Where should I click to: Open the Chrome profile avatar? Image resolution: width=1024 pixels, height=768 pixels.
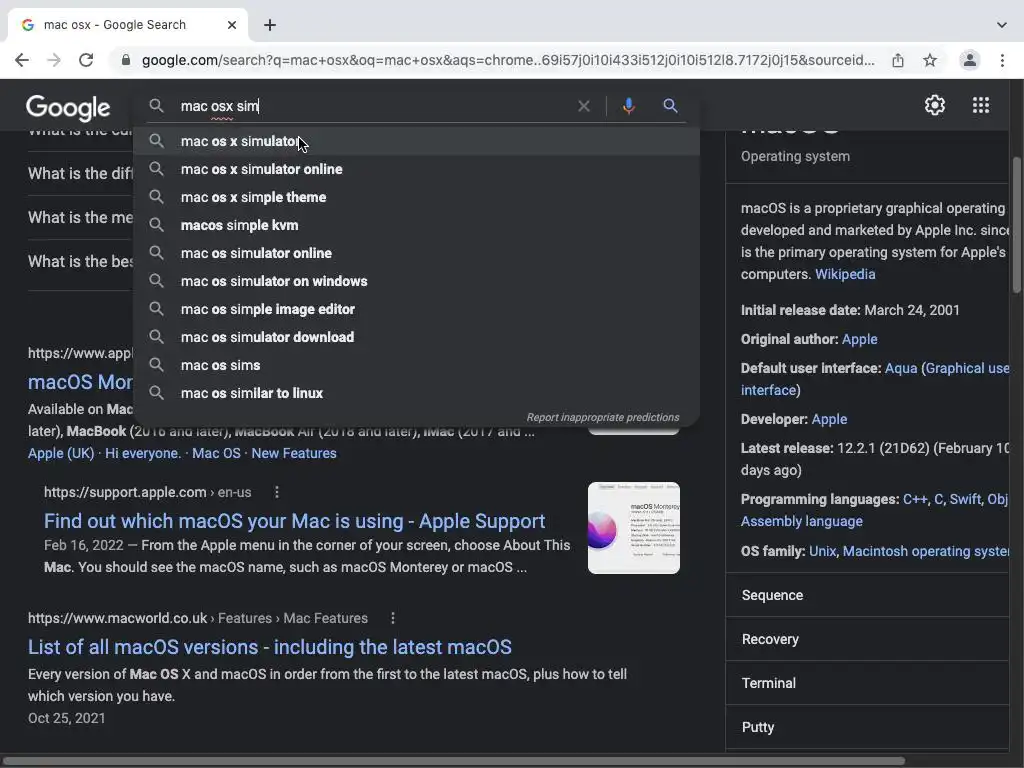point(970,60)
